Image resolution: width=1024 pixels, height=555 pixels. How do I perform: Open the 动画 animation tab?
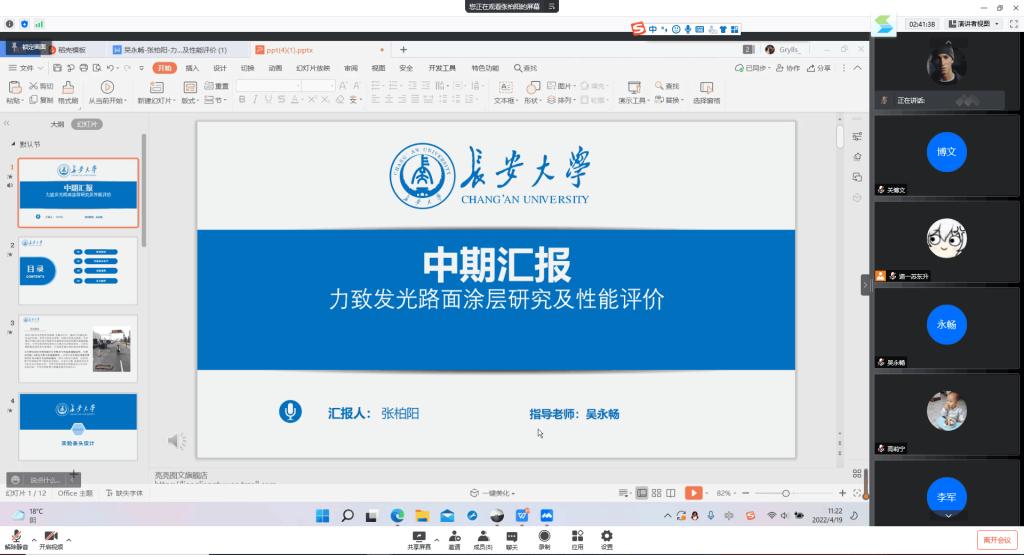tap(274, 68)
